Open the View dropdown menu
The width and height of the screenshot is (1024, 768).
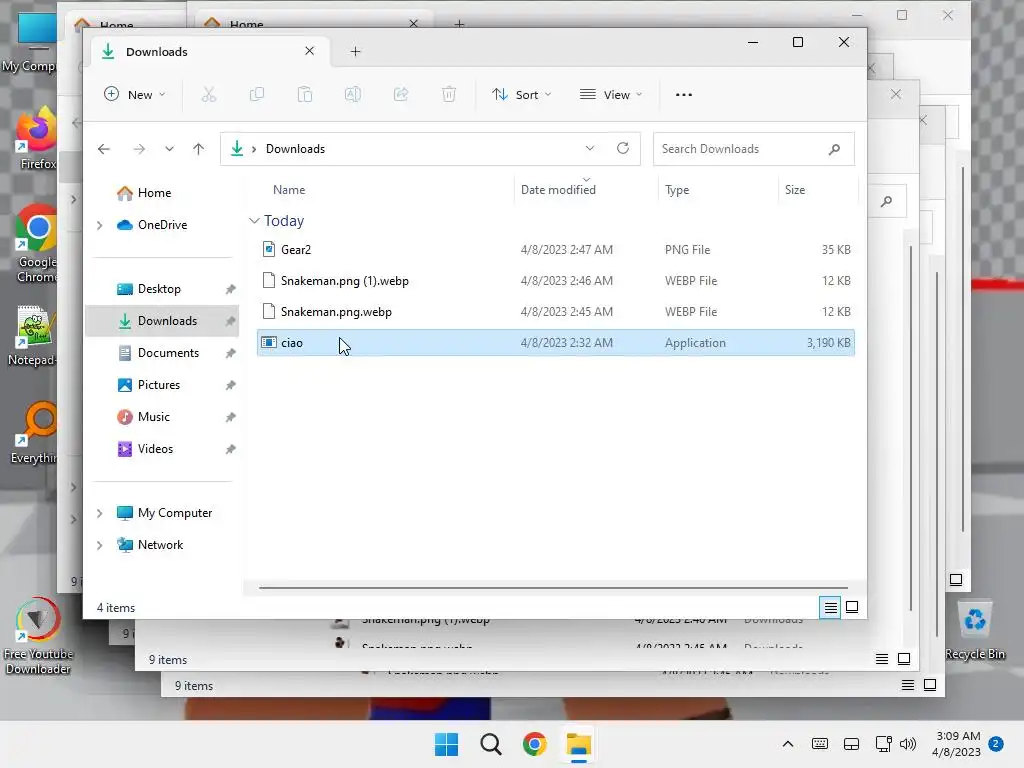click(611, 95)
